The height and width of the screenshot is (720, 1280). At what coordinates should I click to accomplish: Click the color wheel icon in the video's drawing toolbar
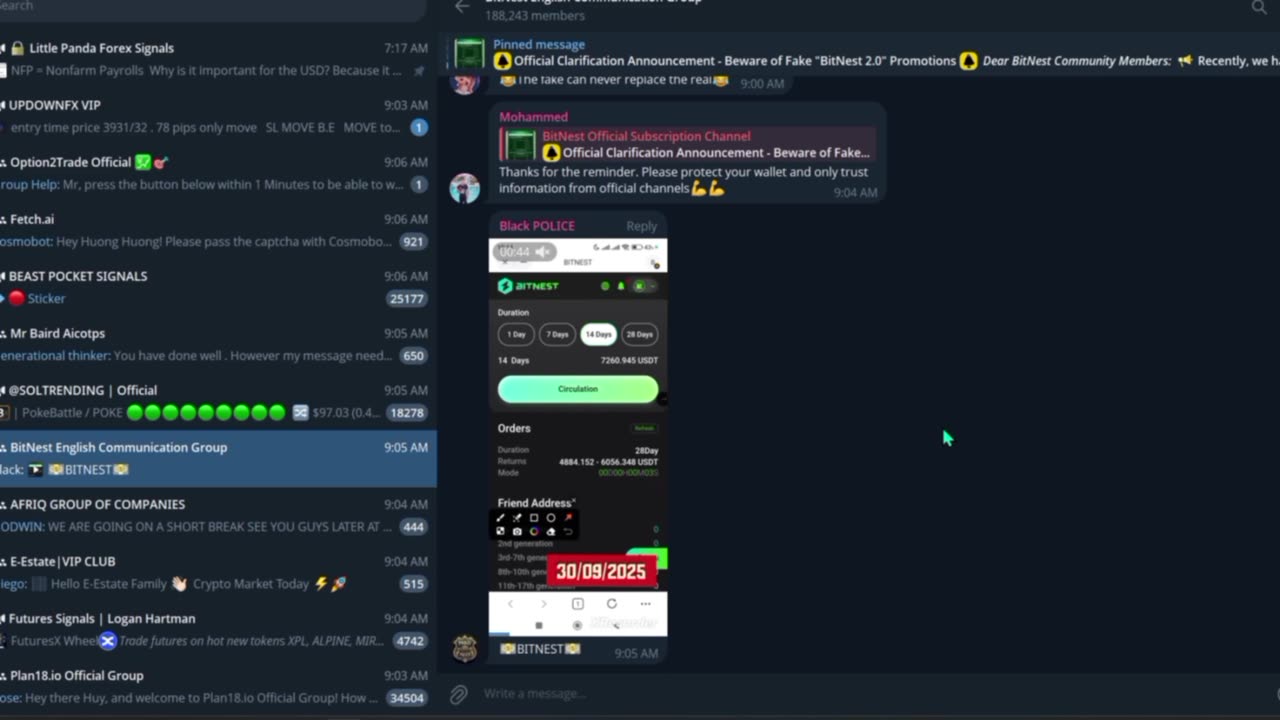(x=534, y=531)
